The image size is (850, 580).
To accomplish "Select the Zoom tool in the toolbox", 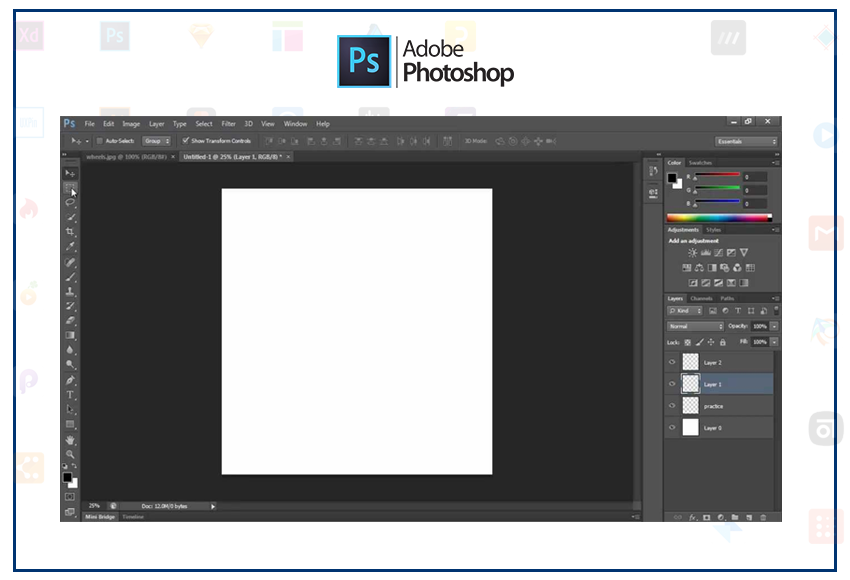I will coord(70,454).
